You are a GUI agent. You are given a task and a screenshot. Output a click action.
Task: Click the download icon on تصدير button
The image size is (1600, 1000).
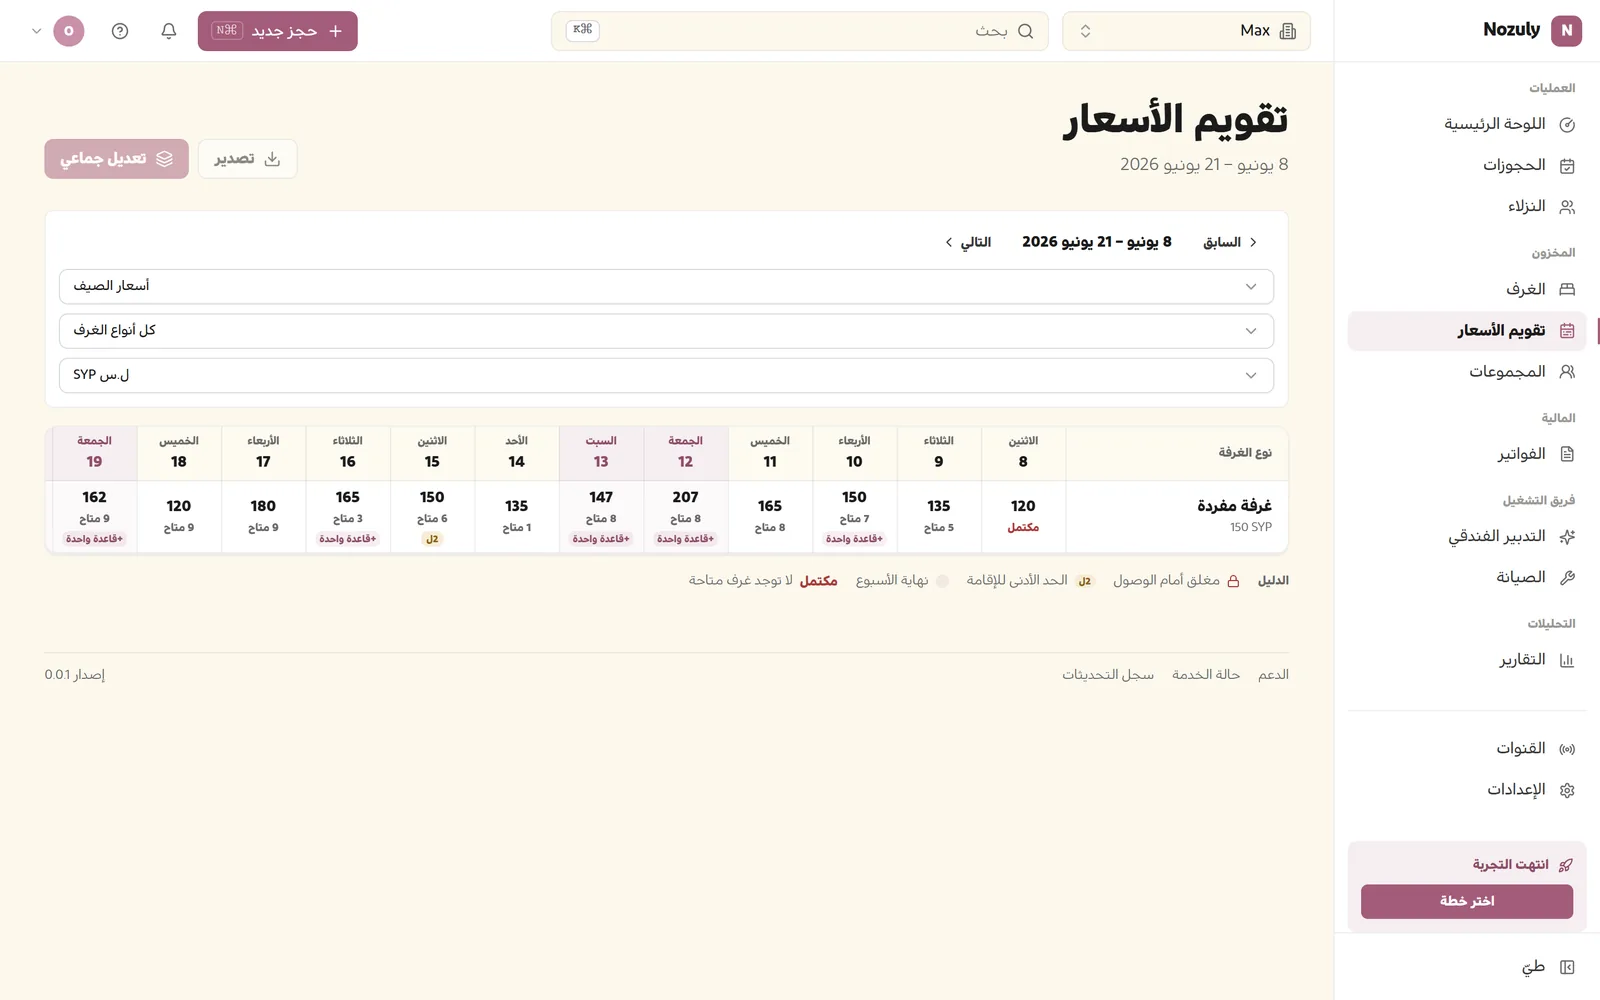[272, 159]
